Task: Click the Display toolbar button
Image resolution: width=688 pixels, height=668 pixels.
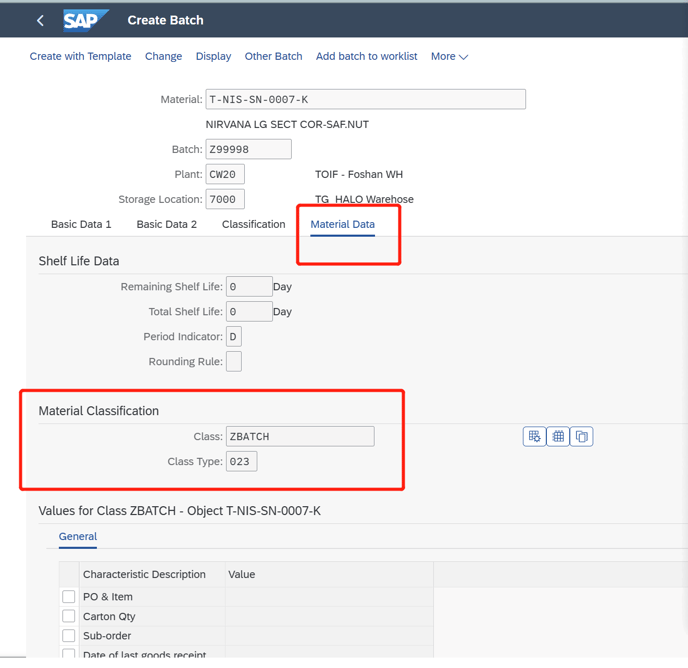Action: tap(213, 57)
